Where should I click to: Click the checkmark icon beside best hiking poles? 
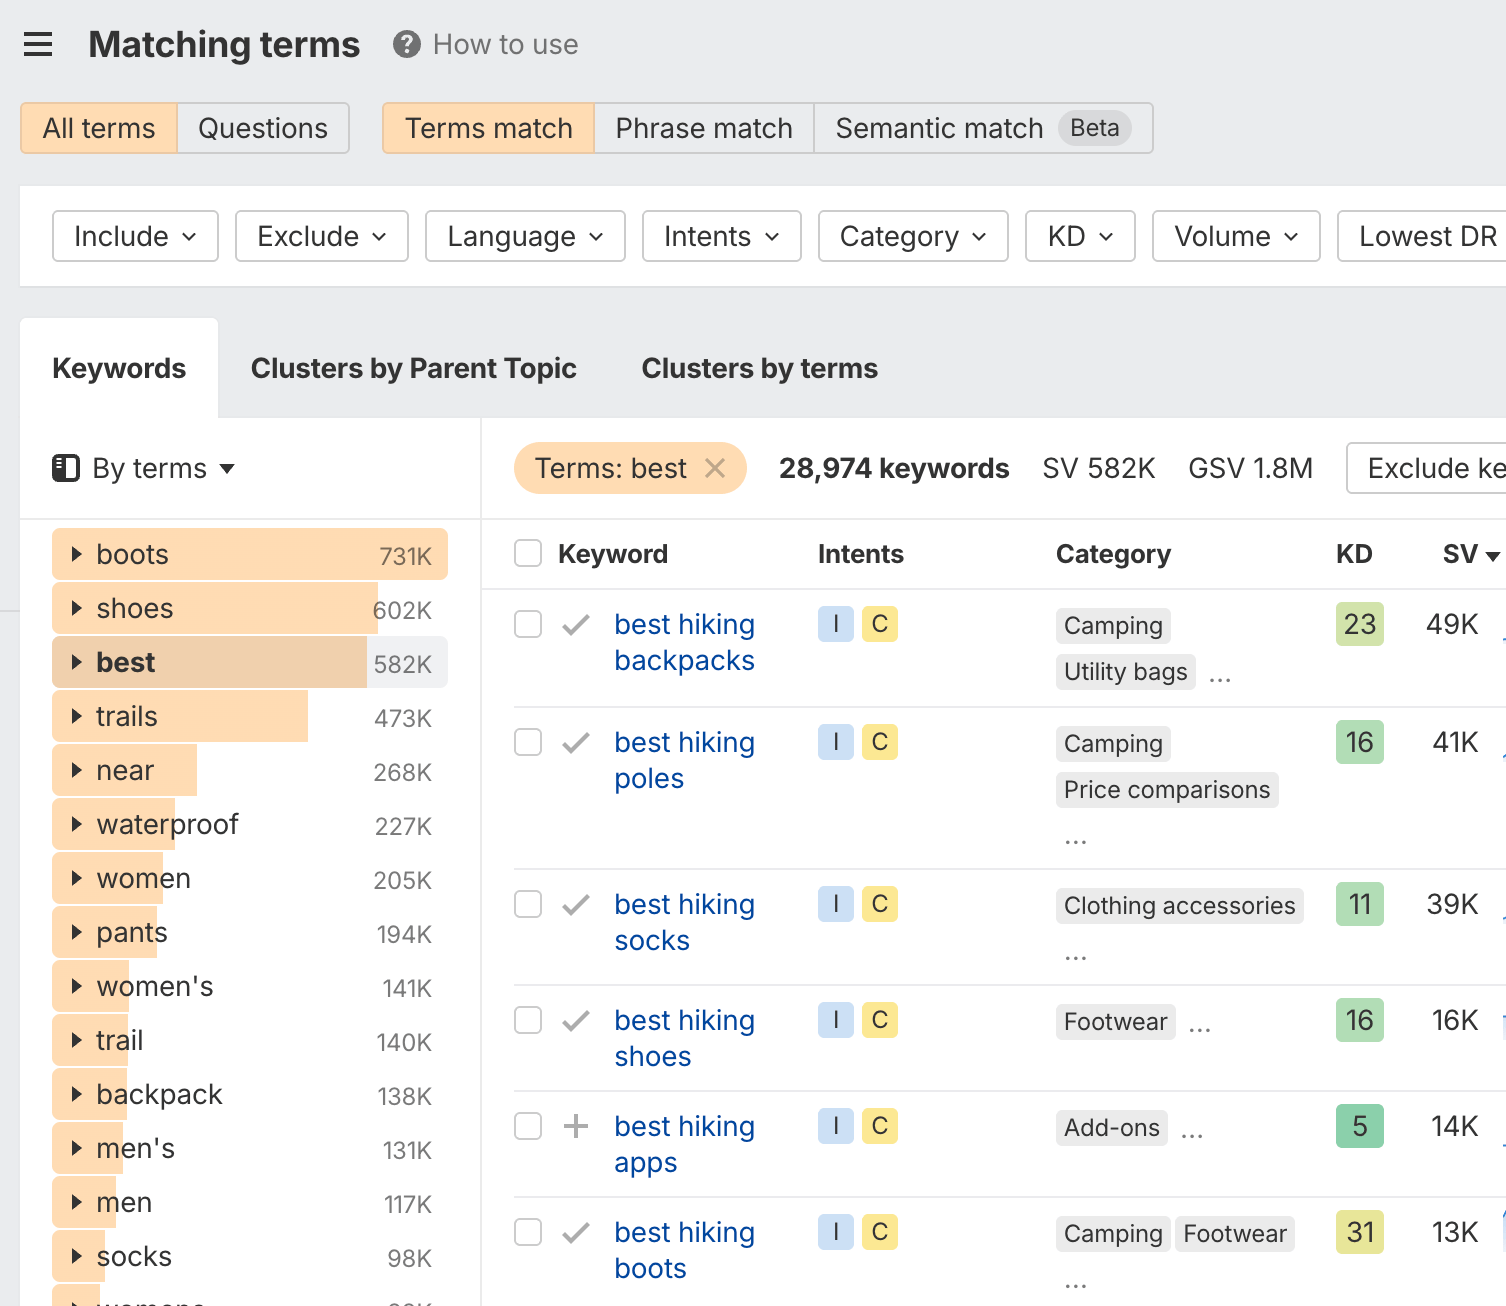click(x=575, y=743)
